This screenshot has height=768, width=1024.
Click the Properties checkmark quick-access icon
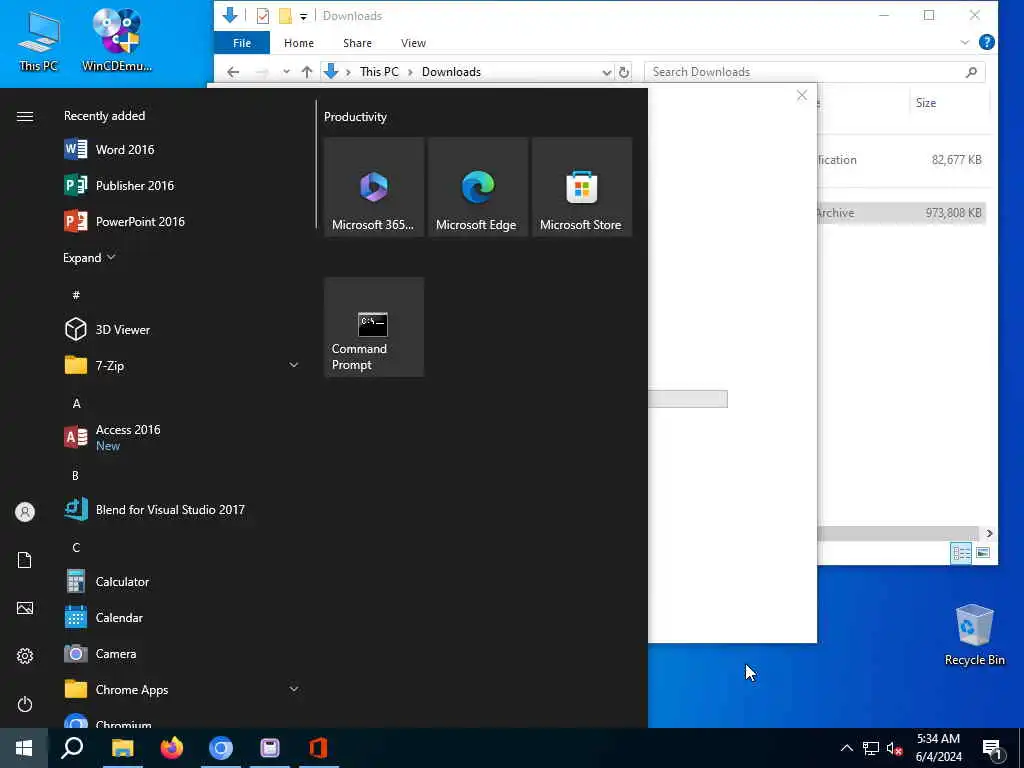click(x=263, y=16)
